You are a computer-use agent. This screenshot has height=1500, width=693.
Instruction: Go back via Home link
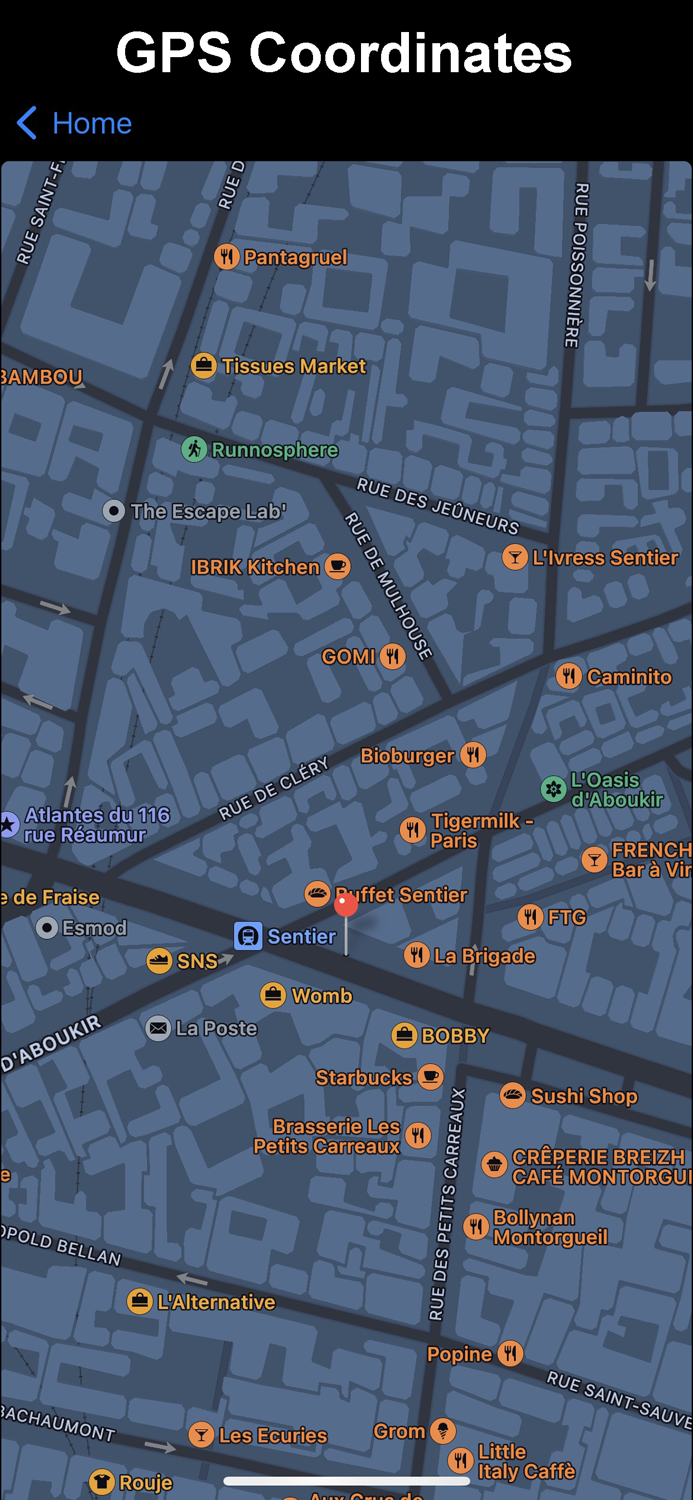point(92,124)
